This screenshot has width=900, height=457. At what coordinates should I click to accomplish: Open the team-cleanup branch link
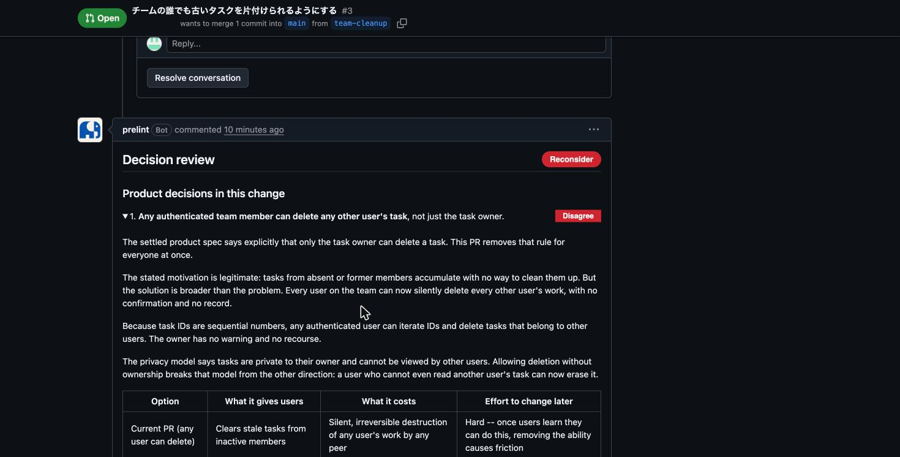point(360,24)
